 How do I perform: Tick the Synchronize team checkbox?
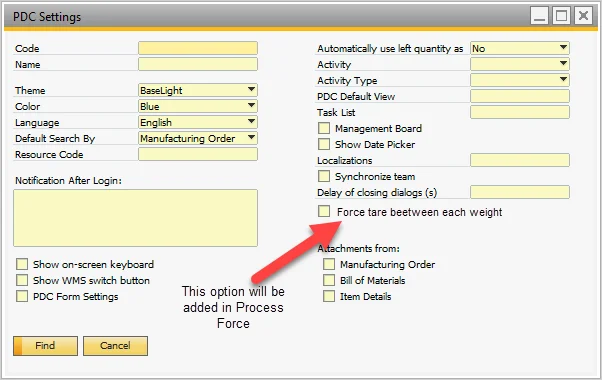324,176
